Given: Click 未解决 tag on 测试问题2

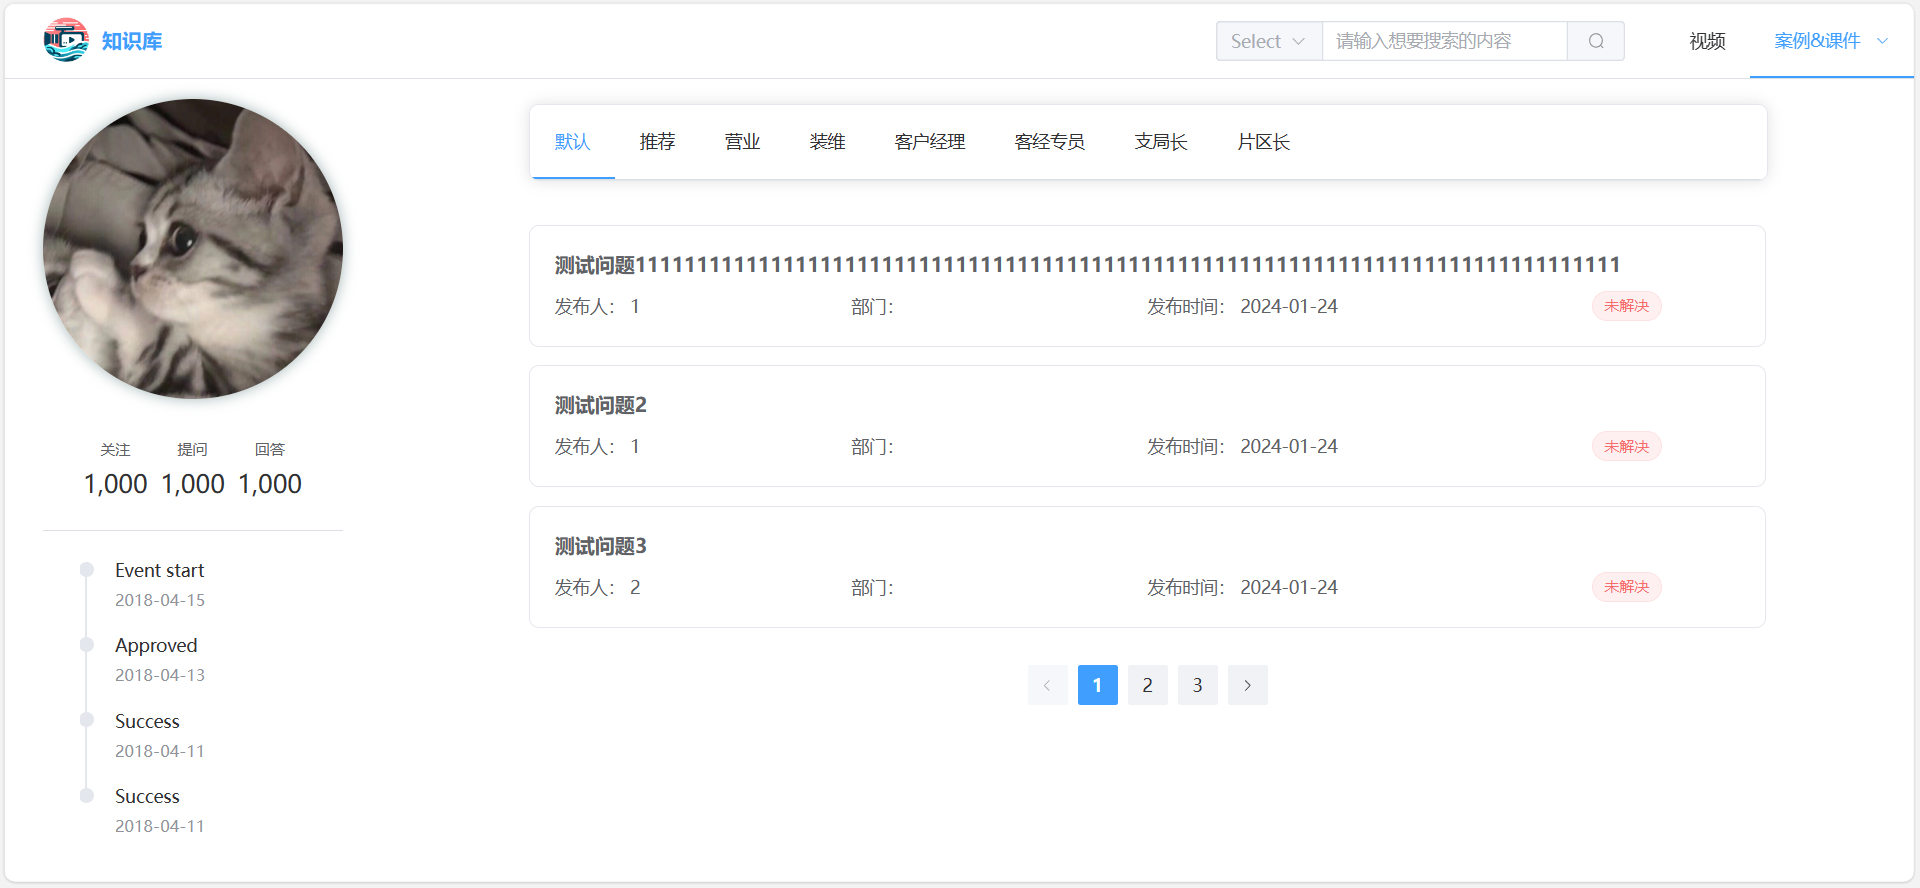Looking at the screenshot, I should click(1626, 446).
